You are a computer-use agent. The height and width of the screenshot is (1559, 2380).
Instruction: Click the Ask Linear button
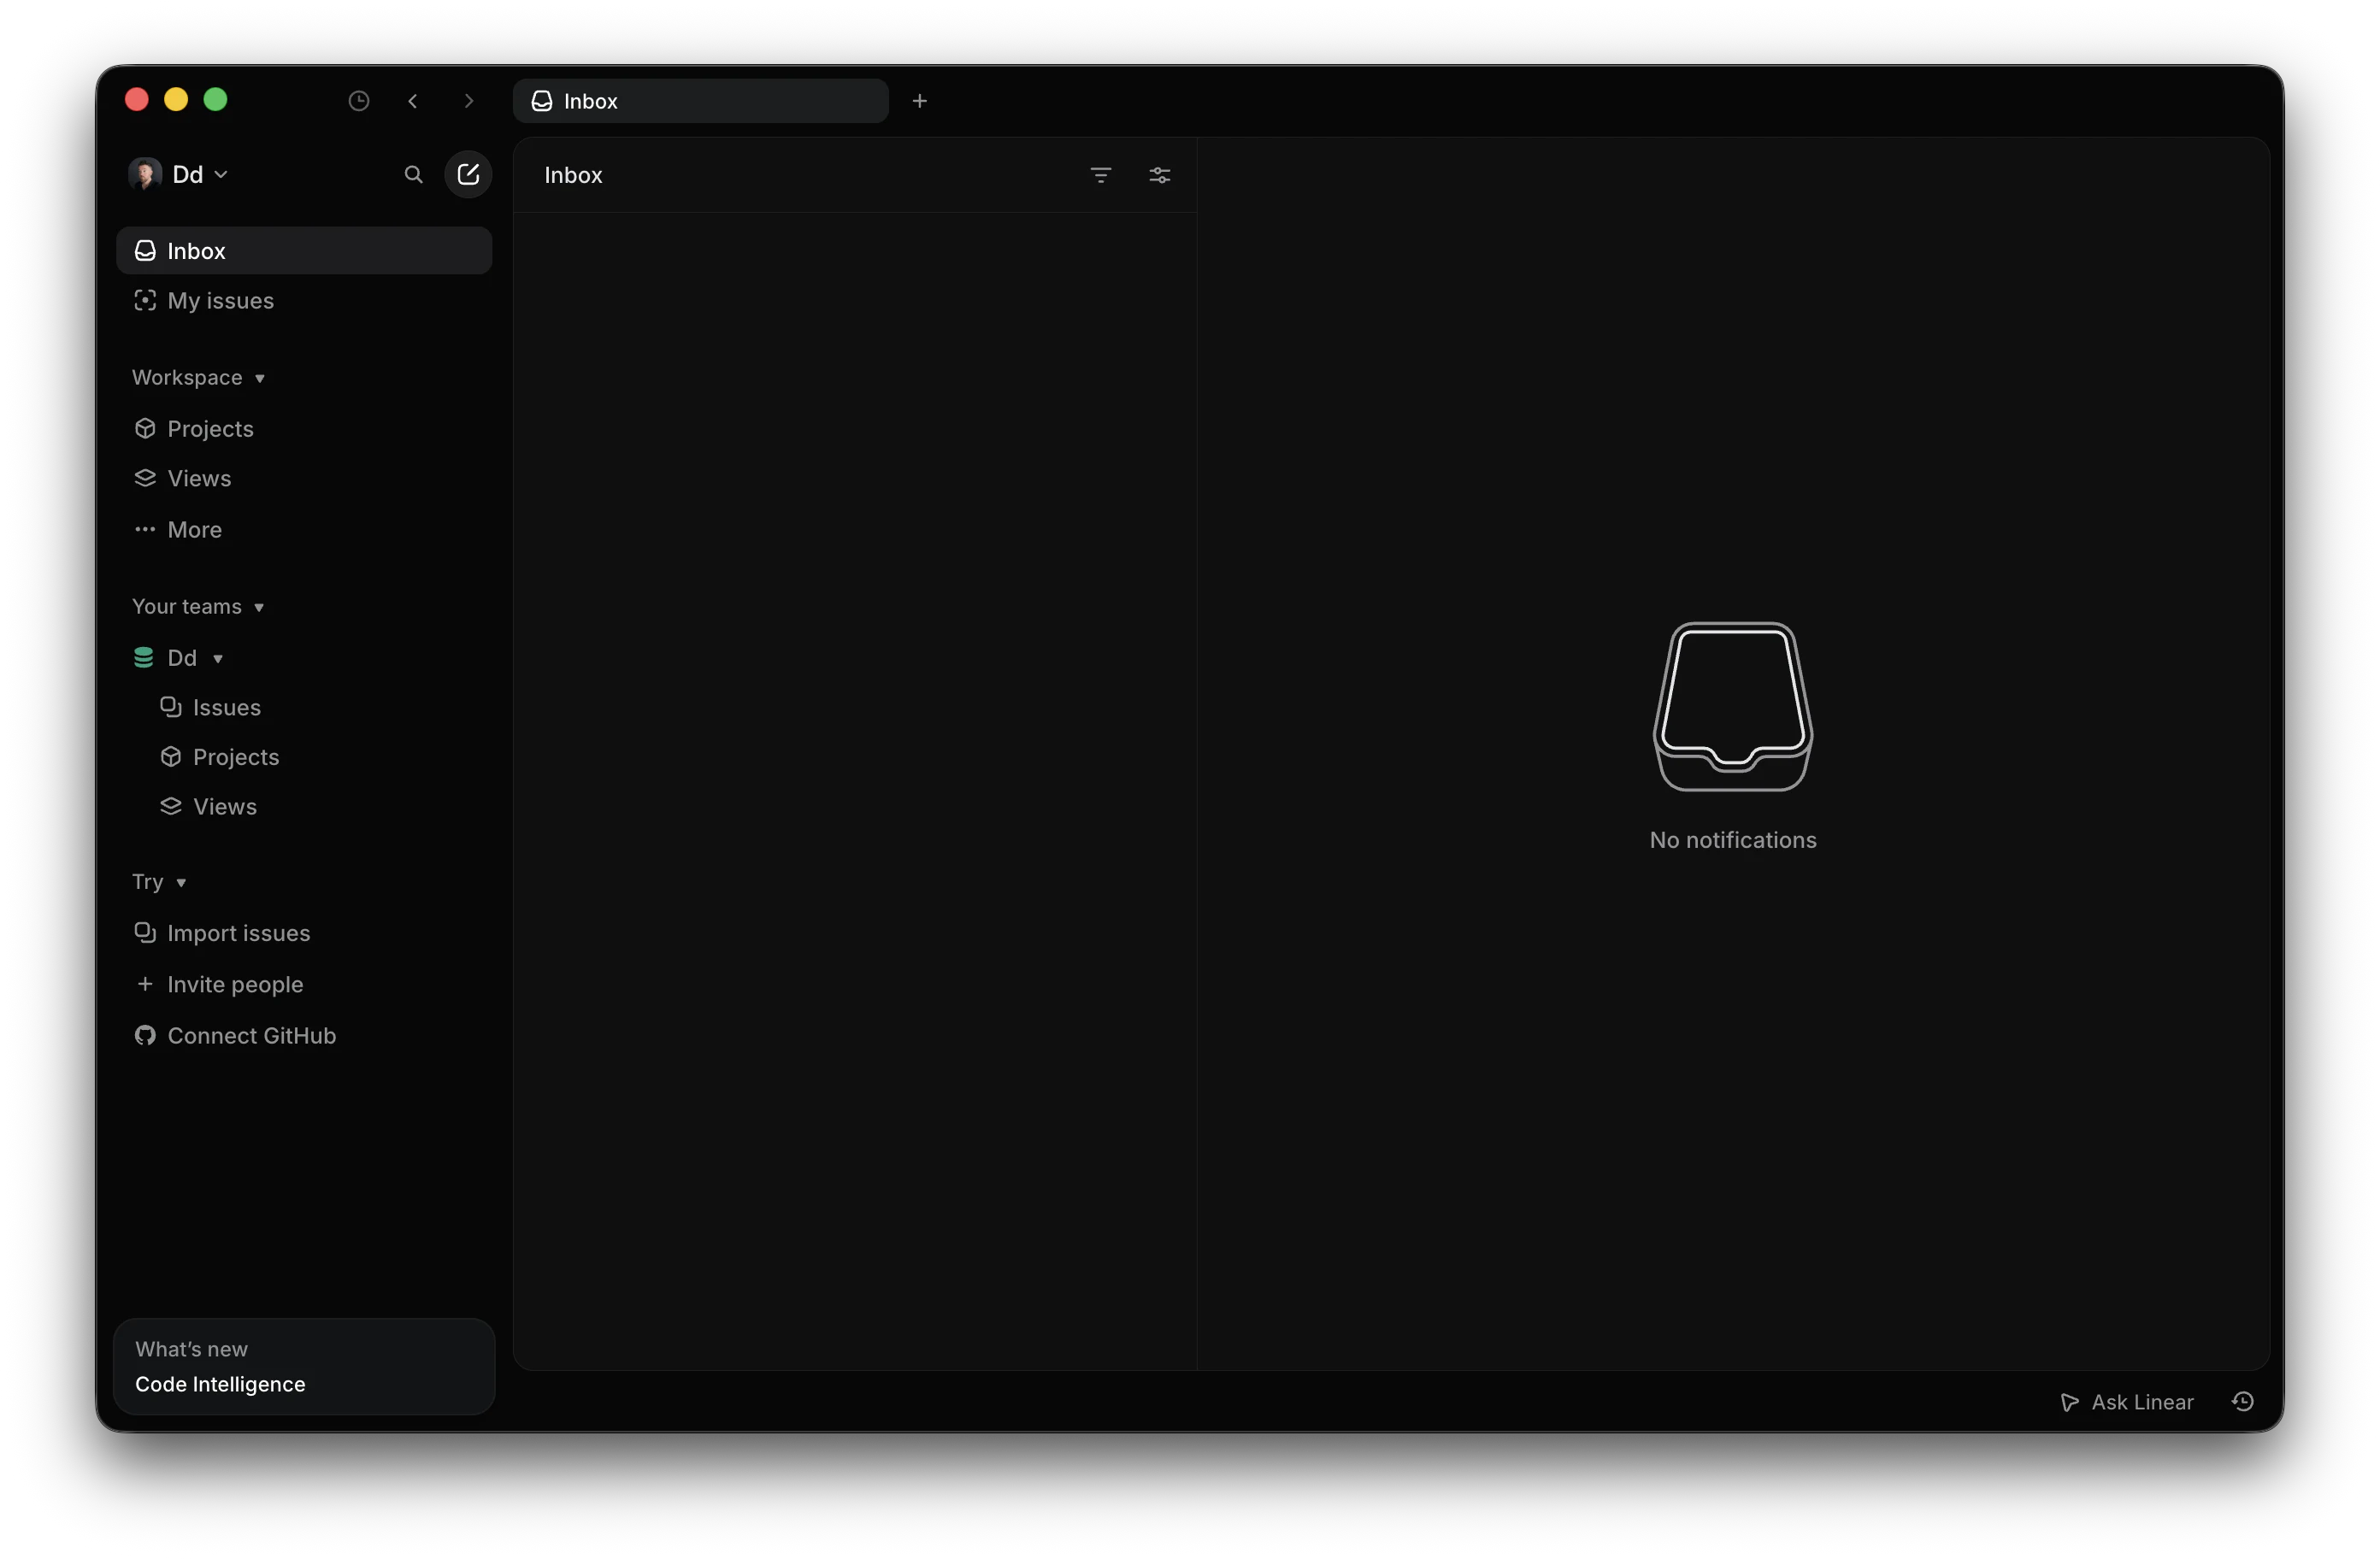click(x=2128, y=1403)
